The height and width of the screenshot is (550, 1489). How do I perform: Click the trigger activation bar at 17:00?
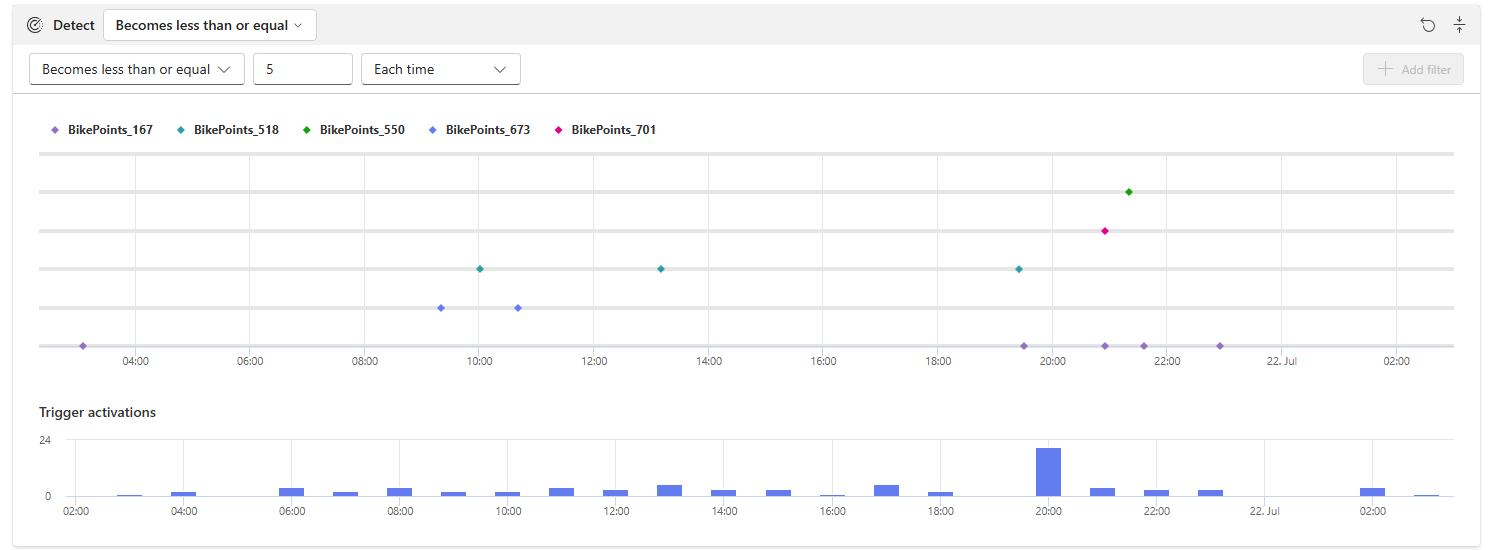coord(886,490)
